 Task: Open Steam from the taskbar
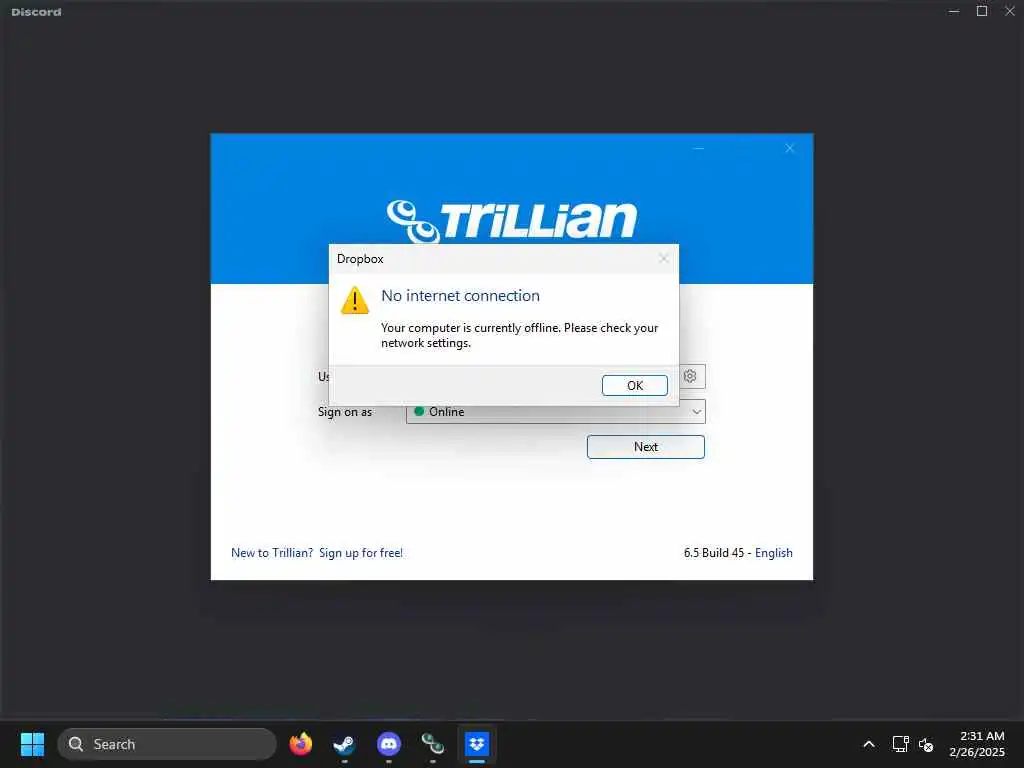tap(344, 744)
